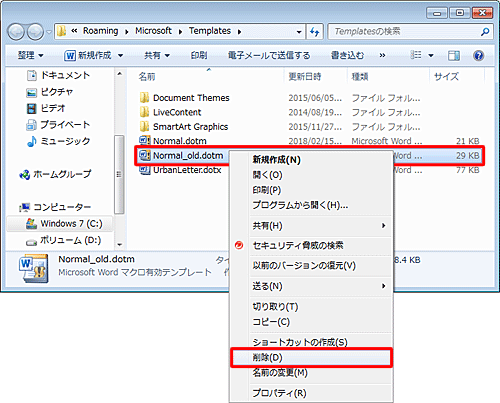
Task: Open the 共有 share toolbar dropdown
Action: (157, 55)
